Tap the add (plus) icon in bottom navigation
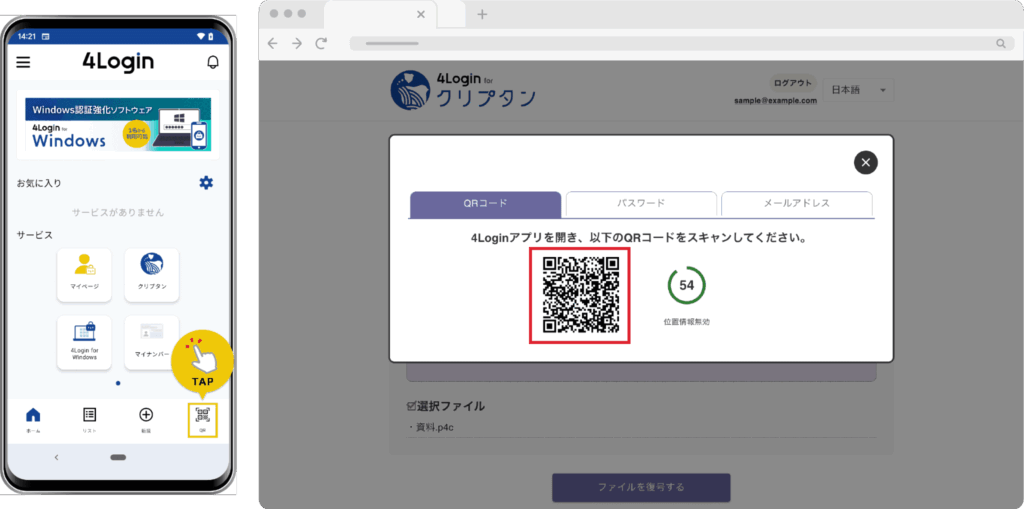Image resolution: width=1024 pixels, height=509 pixels. pyautogui.click(x=146, y=419)
